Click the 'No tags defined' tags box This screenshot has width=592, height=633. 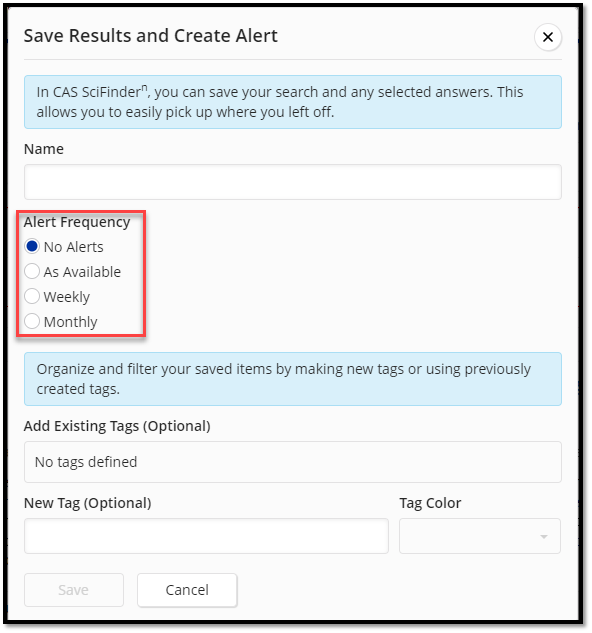pos(292,462)
